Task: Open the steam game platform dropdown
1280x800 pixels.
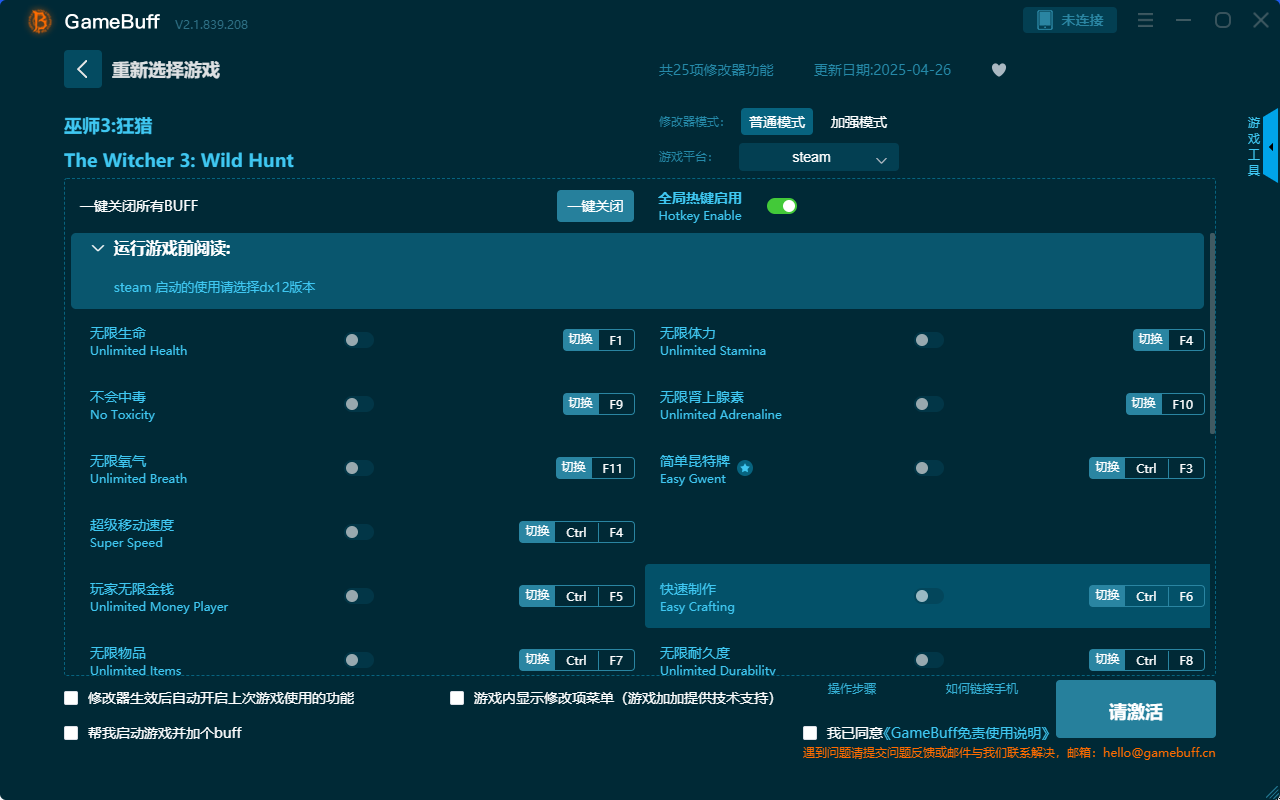Action: (x=818, y=157)
